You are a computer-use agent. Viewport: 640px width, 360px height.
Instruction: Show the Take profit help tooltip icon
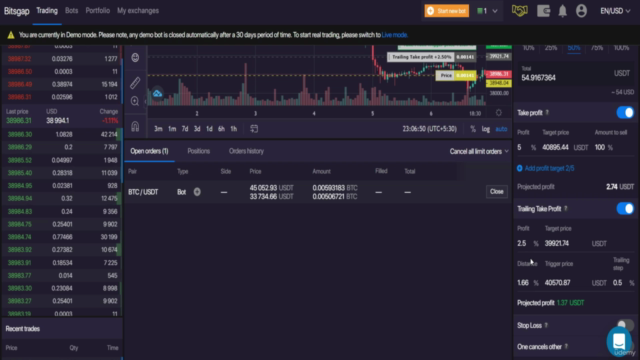click(x=547, y=113)
